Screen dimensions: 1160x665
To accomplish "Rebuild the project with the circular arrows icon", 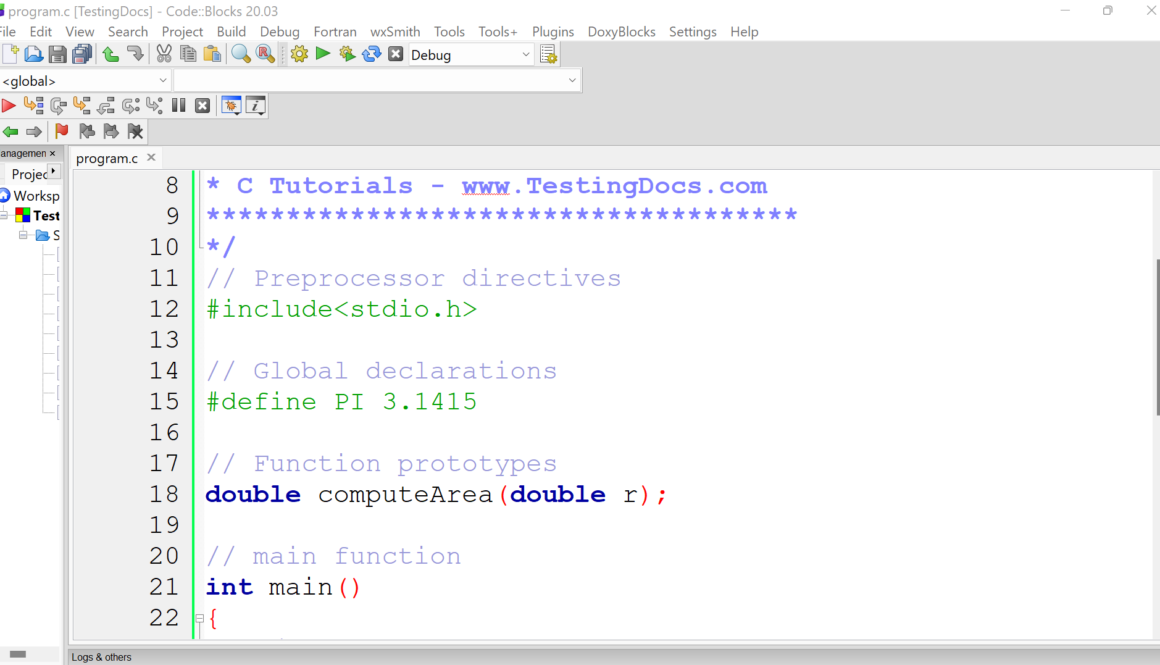I will (x=371, y=53).
